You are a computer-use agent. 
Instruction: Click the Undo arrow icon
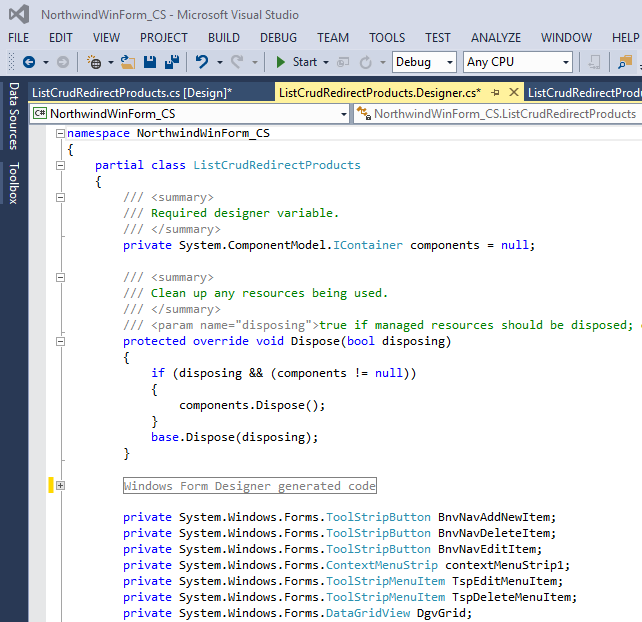click(201, 62)
